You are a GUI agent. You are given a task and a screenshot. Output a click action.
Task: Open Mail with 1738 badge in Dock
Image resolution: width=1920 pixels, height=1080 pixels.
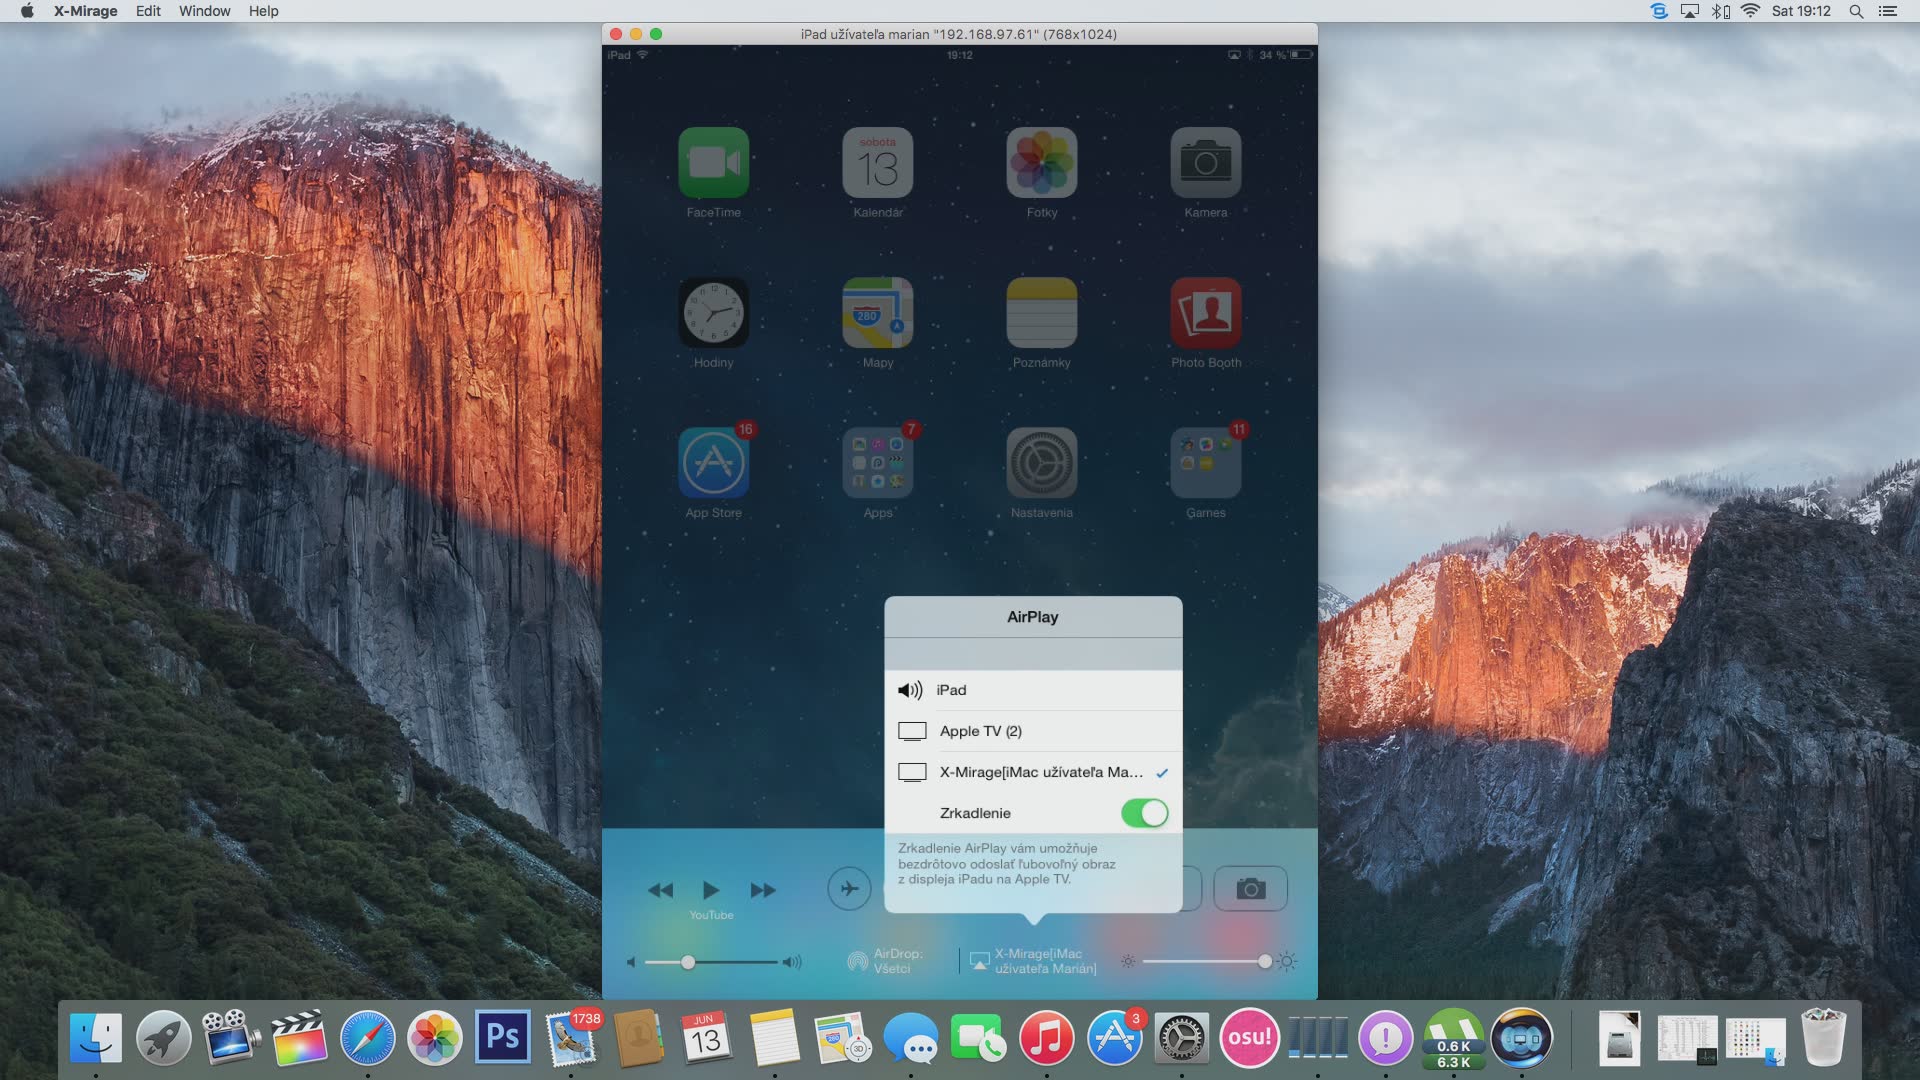(x=572, y=1038)
